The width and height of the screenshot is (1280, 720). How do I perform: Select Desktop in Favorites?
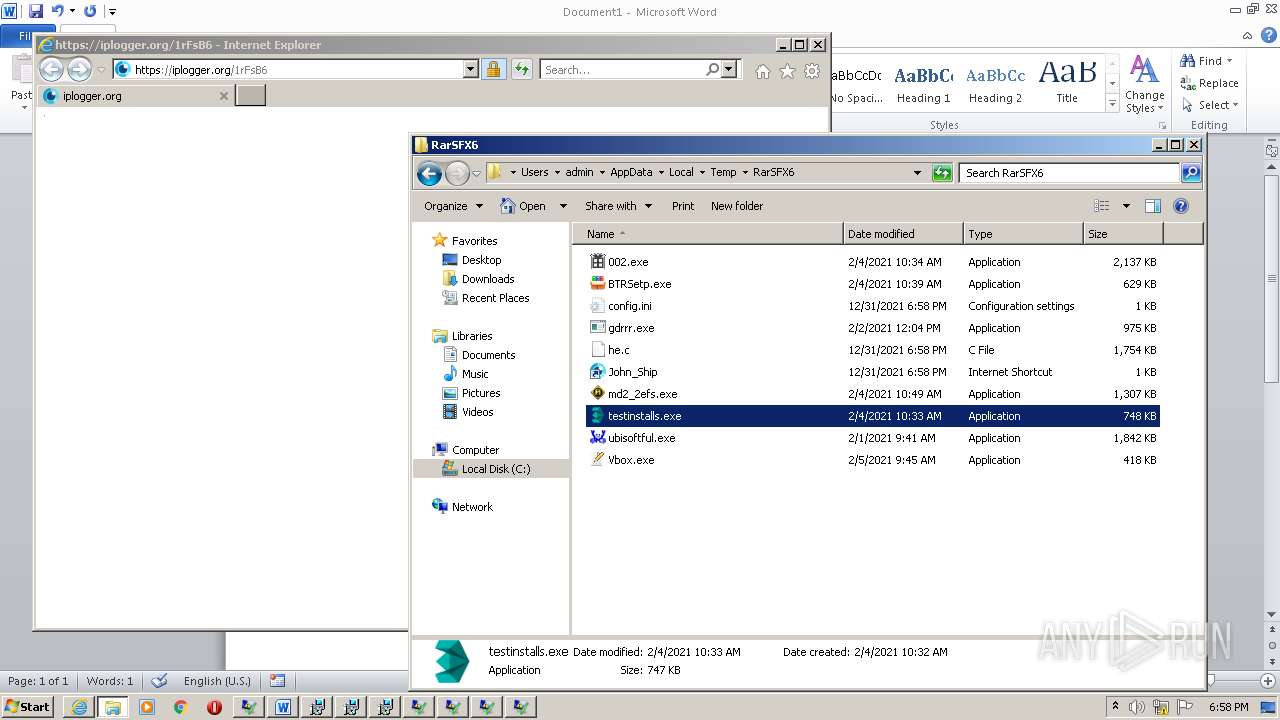481,260
